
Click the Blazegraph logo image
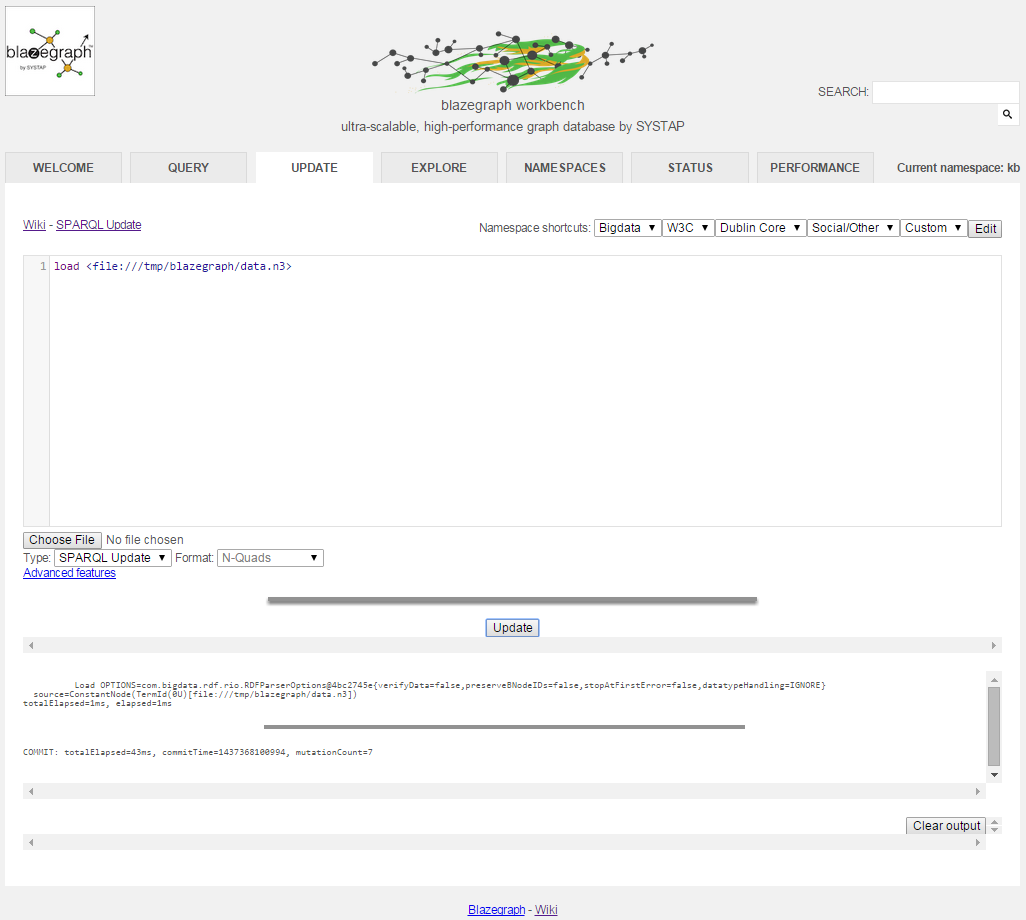50,51
